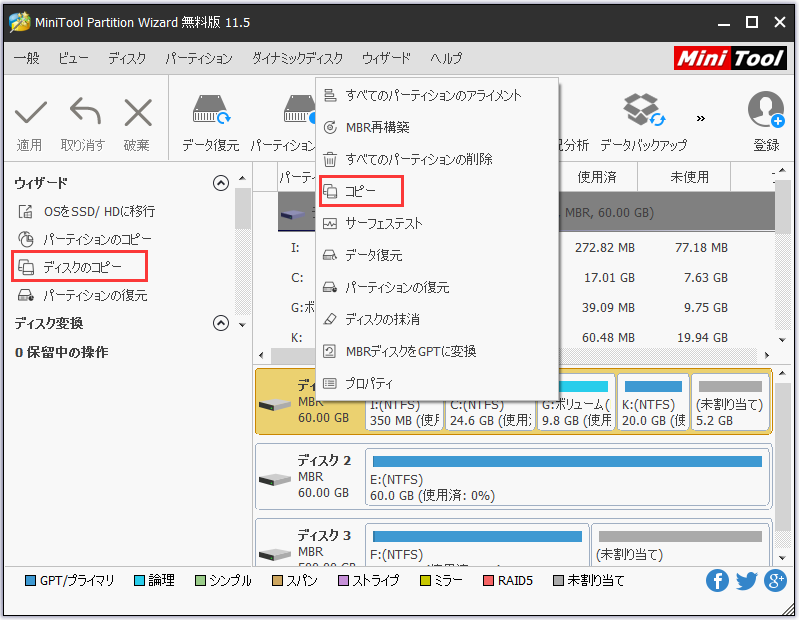Select the K:(NTFS) 20.0 GB partition block
799x620 pixels.
click(653, 403)
